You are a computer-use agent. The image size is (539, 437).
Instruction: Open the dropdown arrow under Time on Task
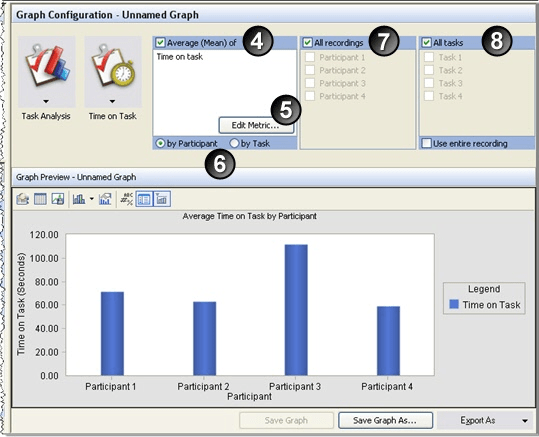pos(112,101)
